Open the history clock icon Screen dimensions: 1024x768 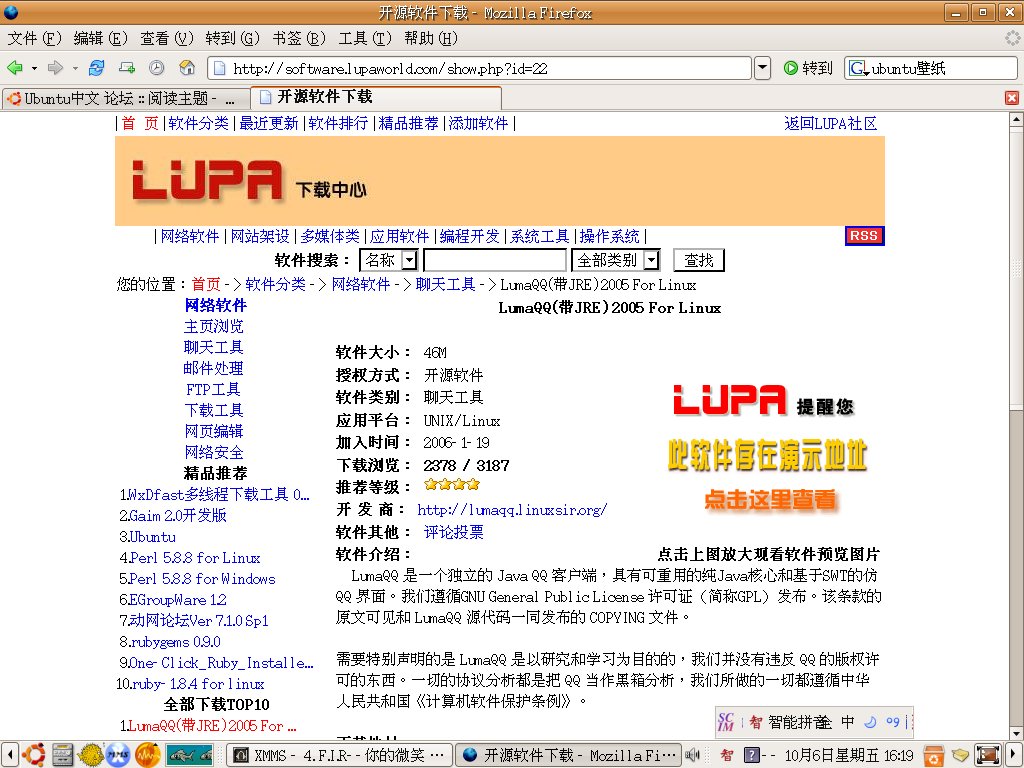click(x=157, y=68)
